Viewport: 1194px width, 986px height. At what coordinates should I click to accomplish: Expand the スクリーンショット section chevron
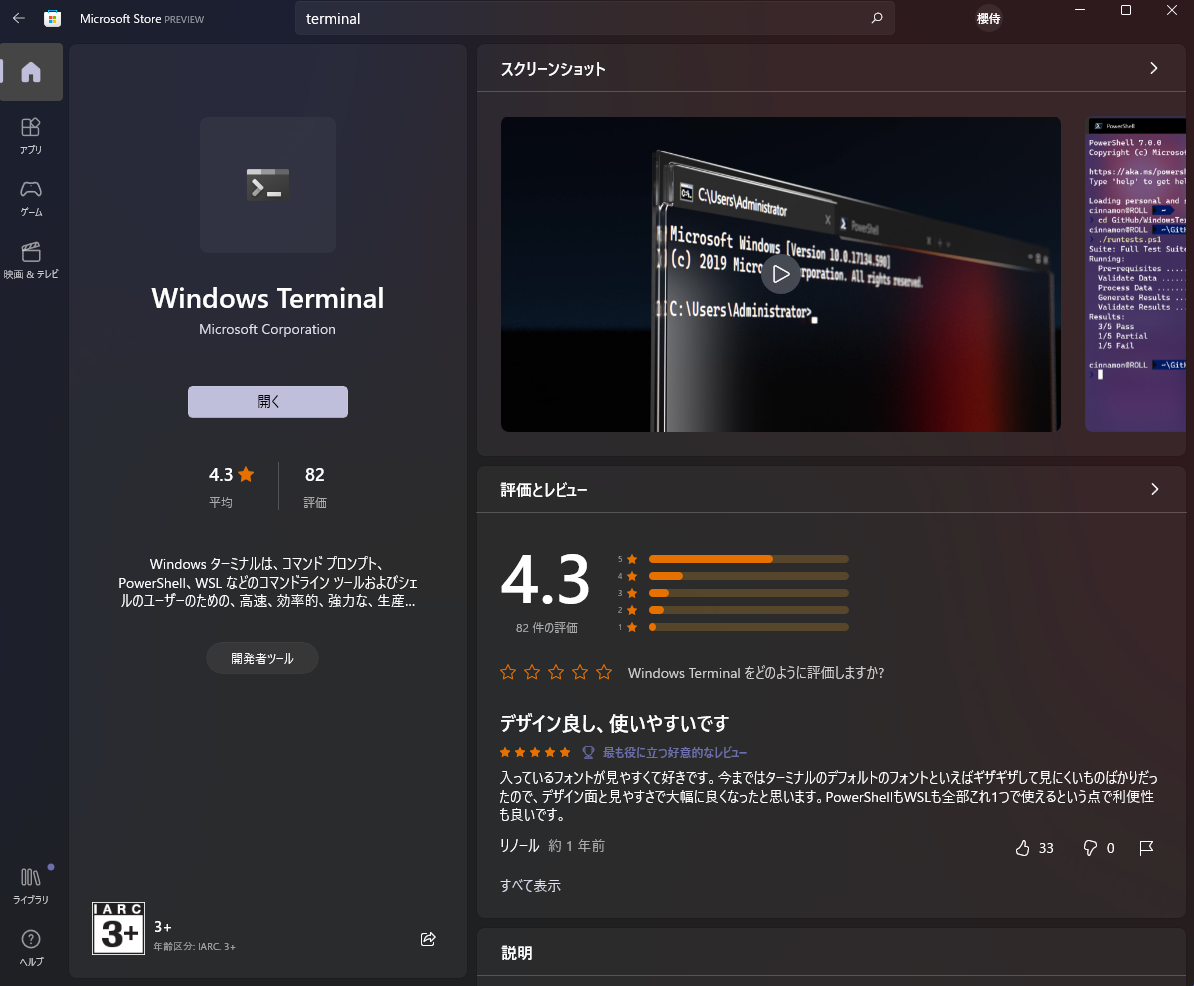pos(1154,68)
